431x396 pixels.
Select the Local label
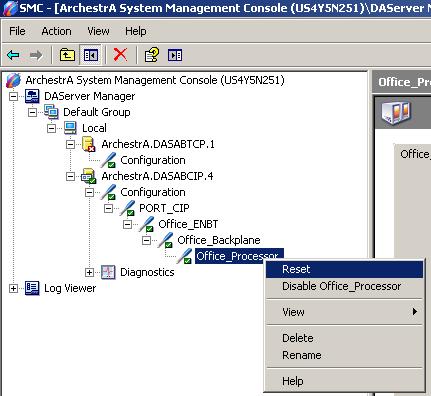click(94, 128)
